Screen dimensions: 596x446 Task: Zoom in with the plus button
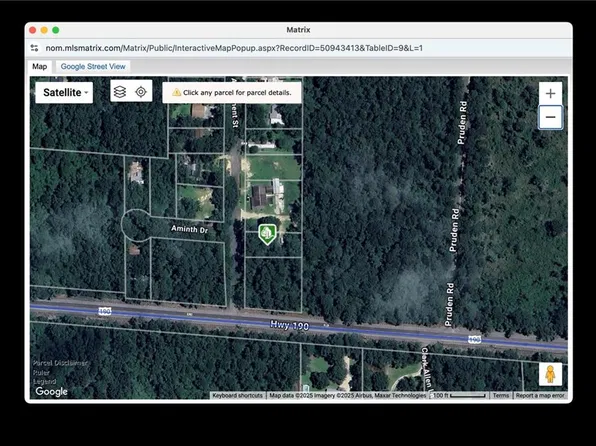(x=550, y=93)
